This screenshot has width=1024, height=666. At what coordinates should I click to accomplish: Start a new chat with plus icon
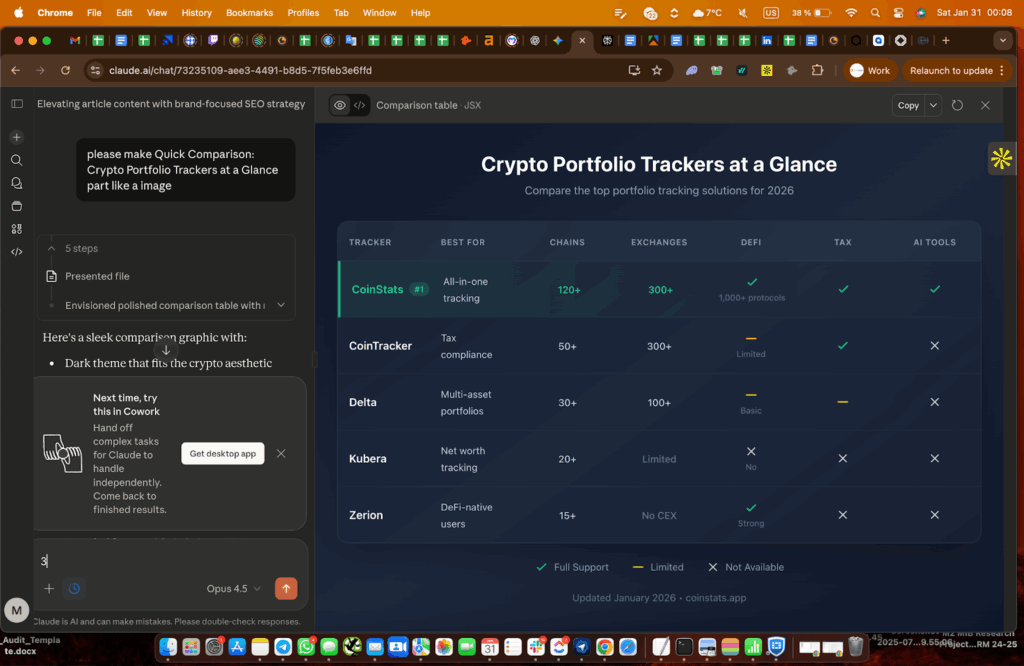tap(17, 137)
